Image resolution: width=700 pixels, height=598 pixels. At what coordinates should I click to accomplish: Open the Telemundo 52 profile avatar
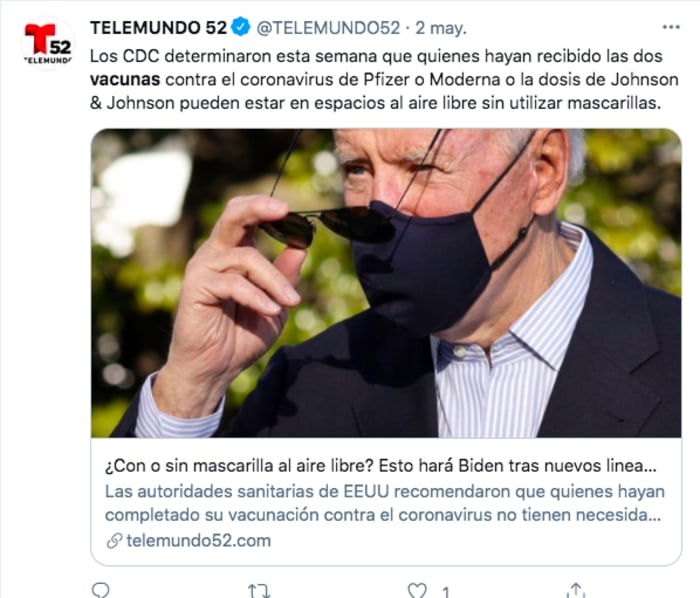pyautogui.click(x=47, y=44)
